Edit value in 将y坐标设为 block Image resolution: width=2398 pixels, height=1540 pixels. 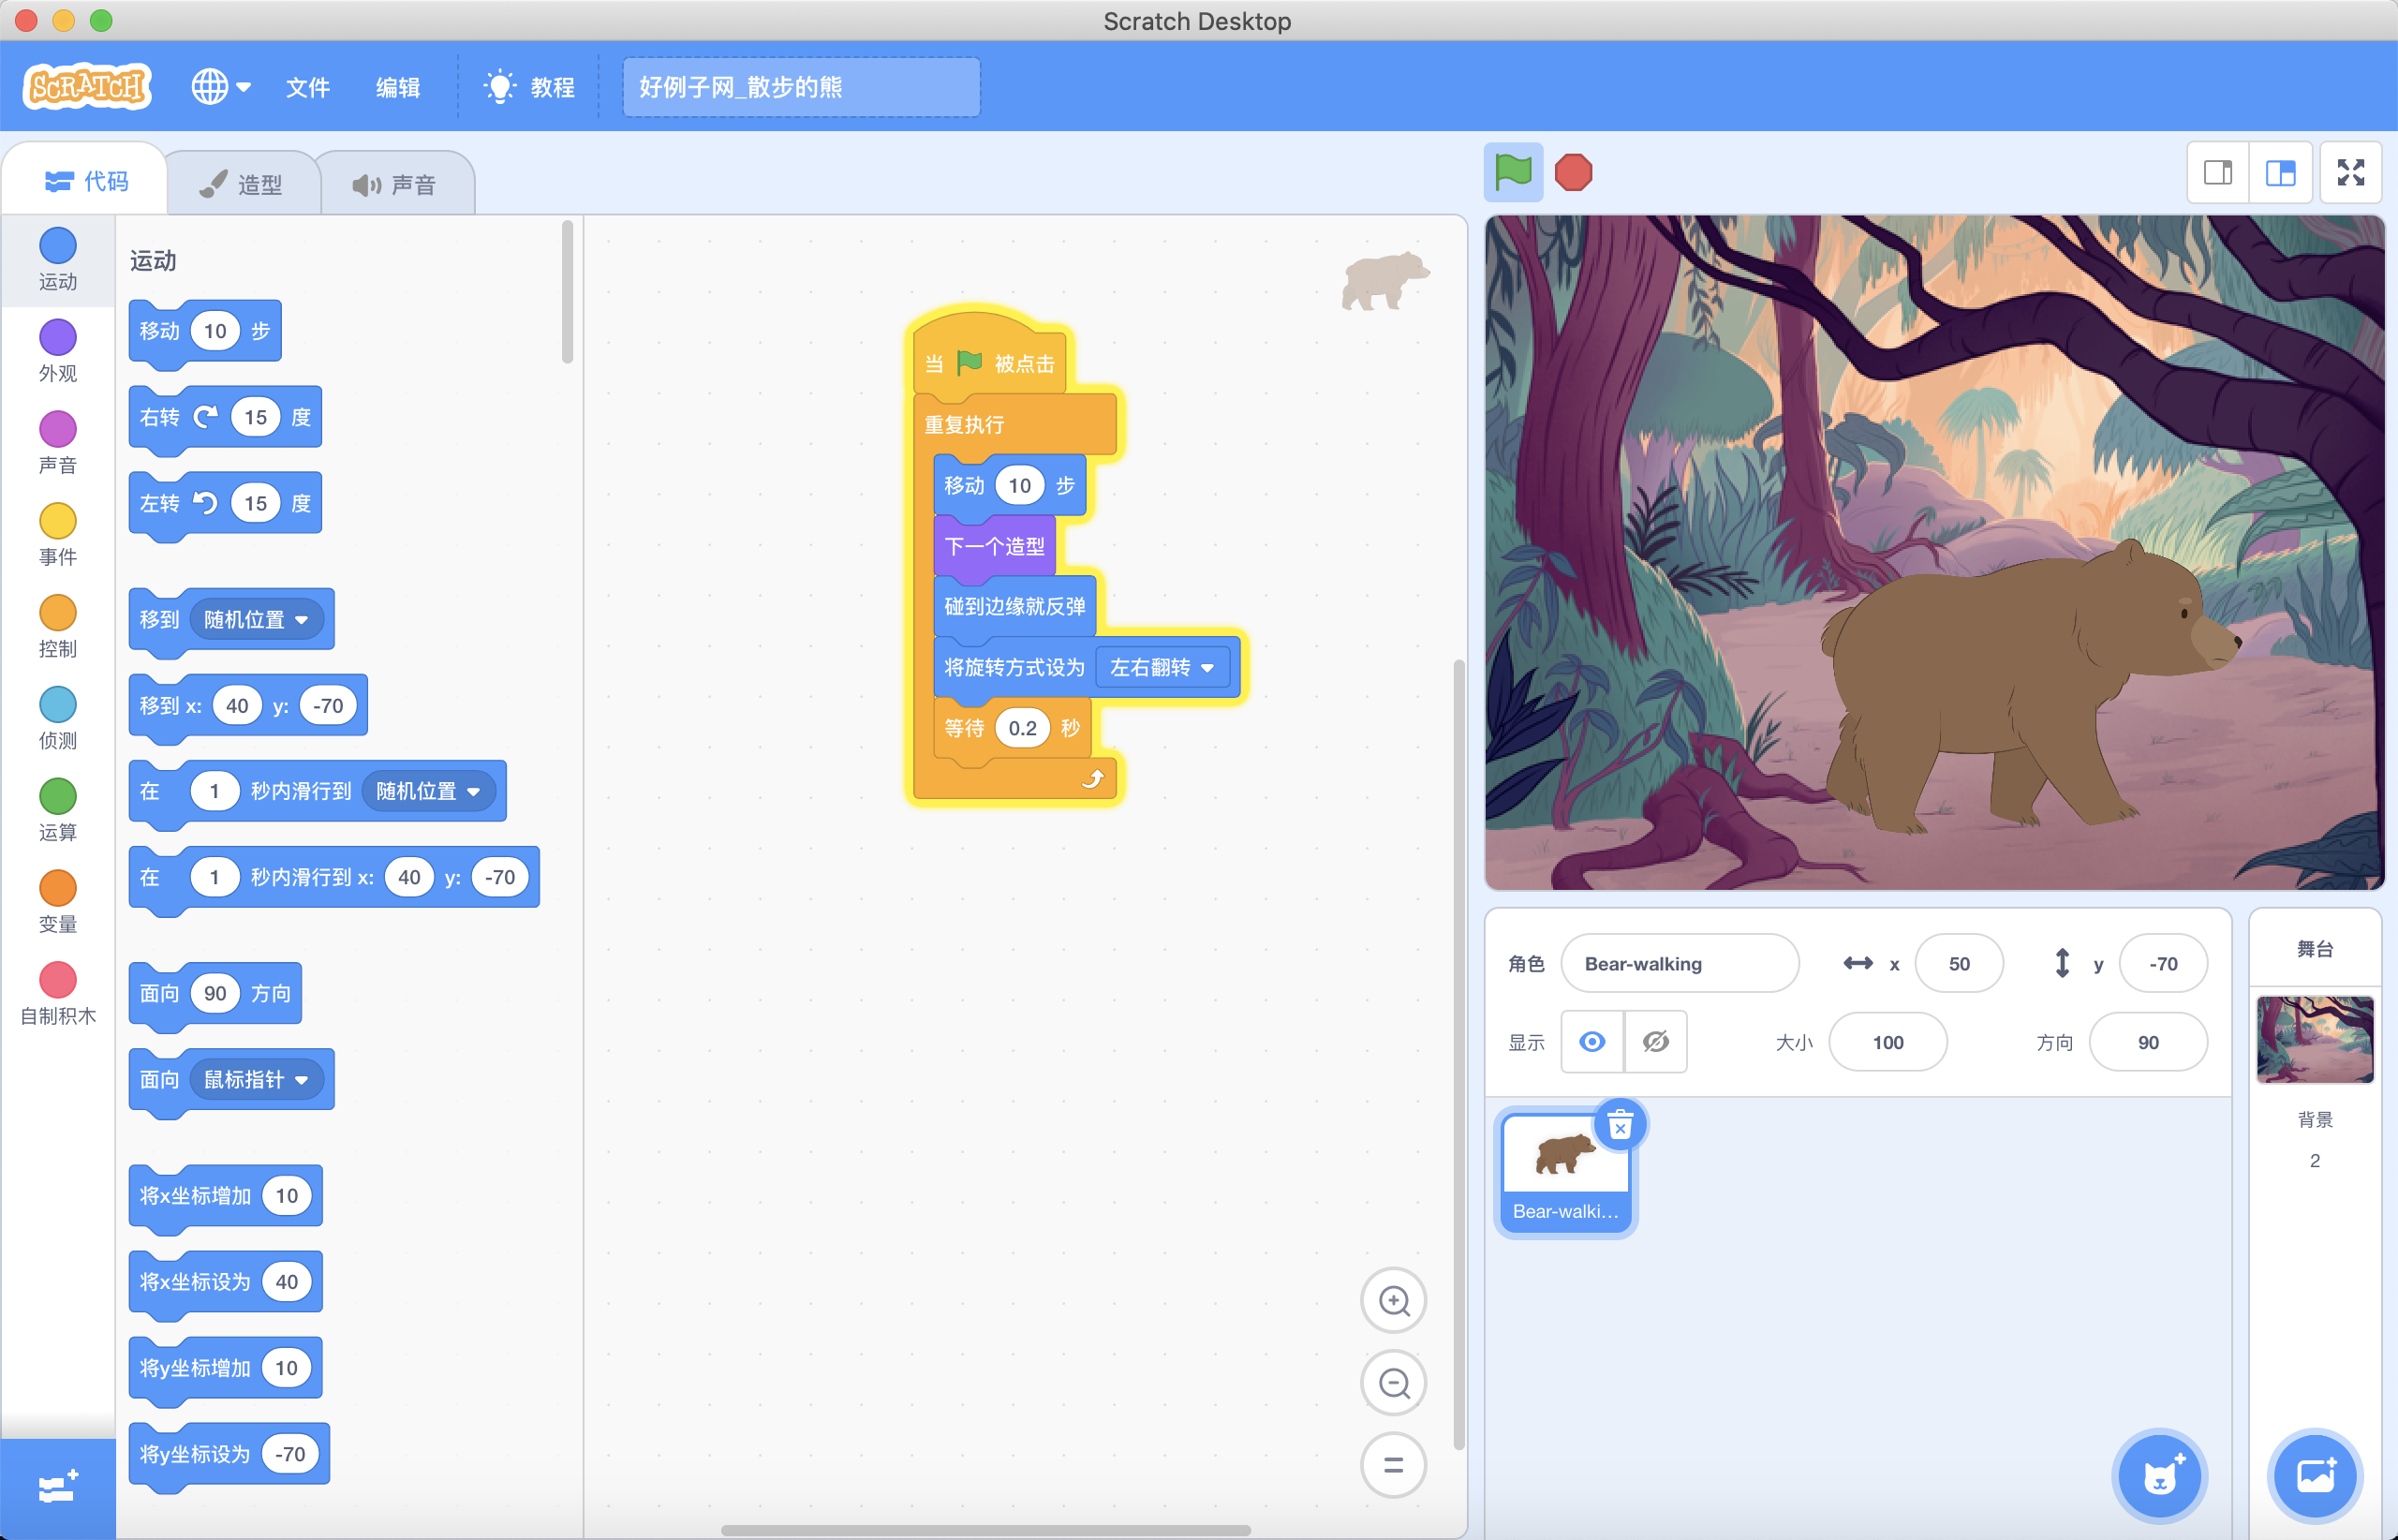(290, 1453)
